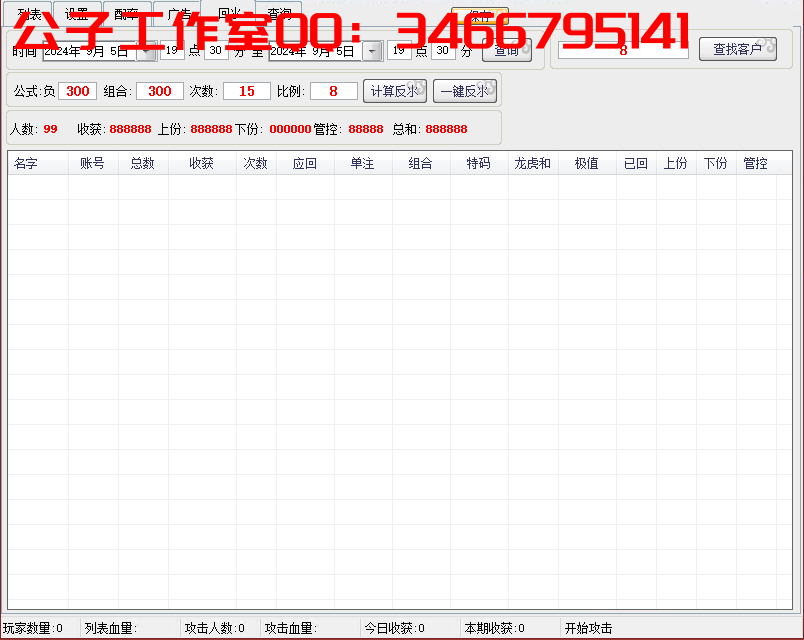804x640 pixels.
Task: Click the 已回 column header
Action: tap(636, 164)
